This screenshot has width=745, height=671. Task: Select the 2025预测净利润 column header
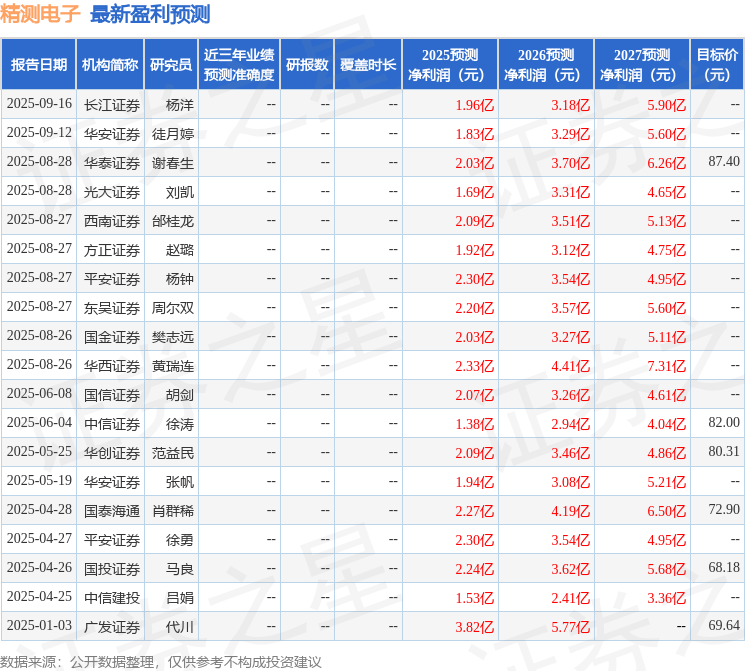pos(450,64)
